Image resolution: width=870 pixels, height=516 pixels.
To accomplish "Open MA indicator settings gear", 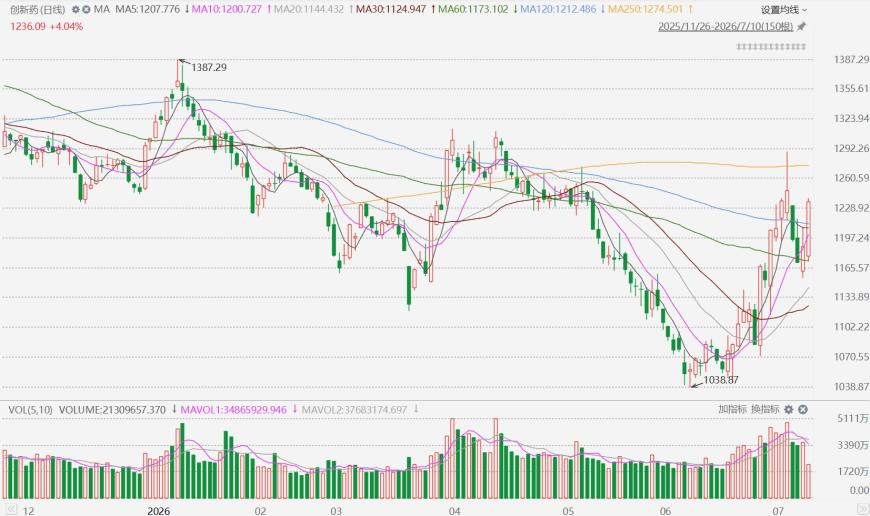I will click(x=75, y=9).
